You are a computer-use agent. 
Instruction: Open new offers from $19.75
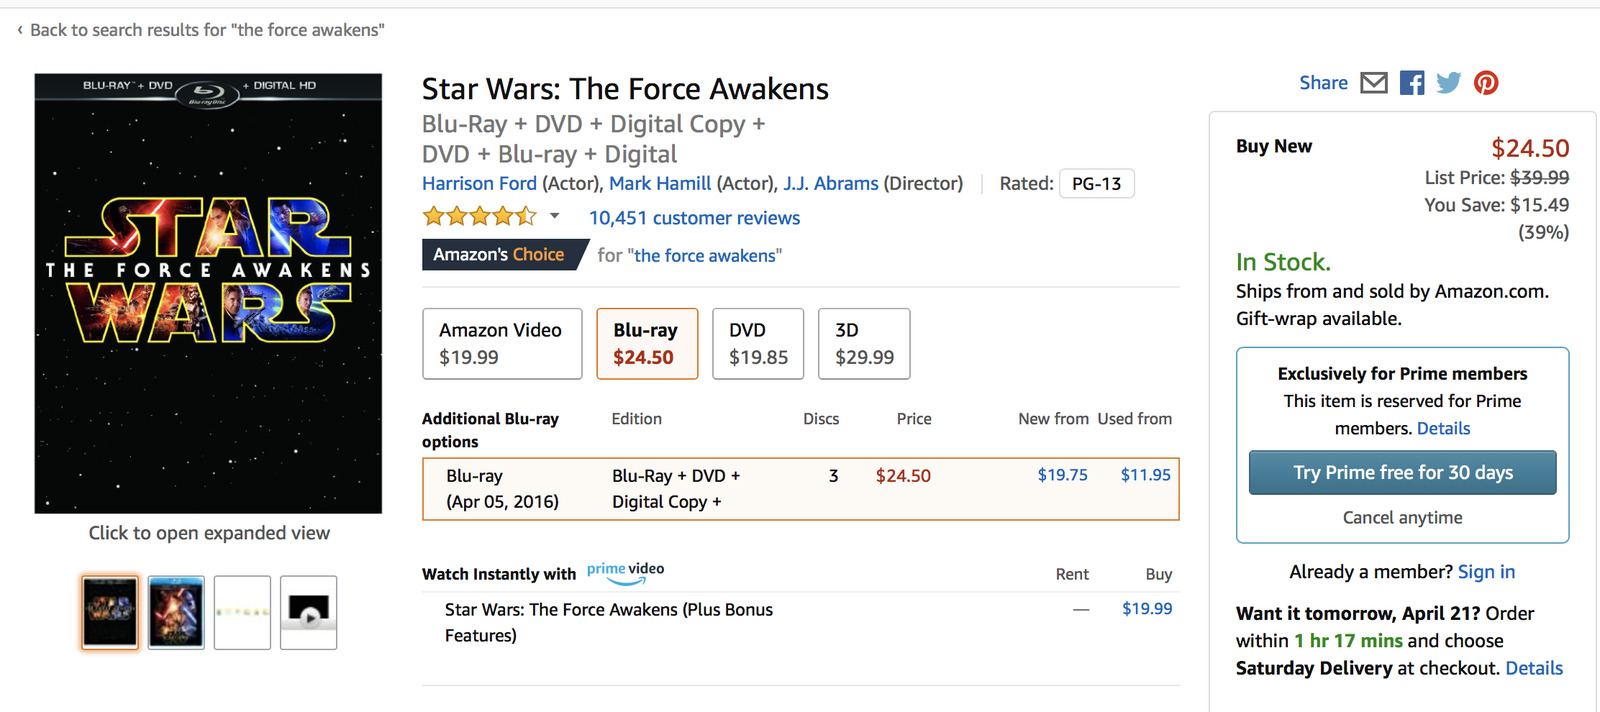coord(1062,475)
